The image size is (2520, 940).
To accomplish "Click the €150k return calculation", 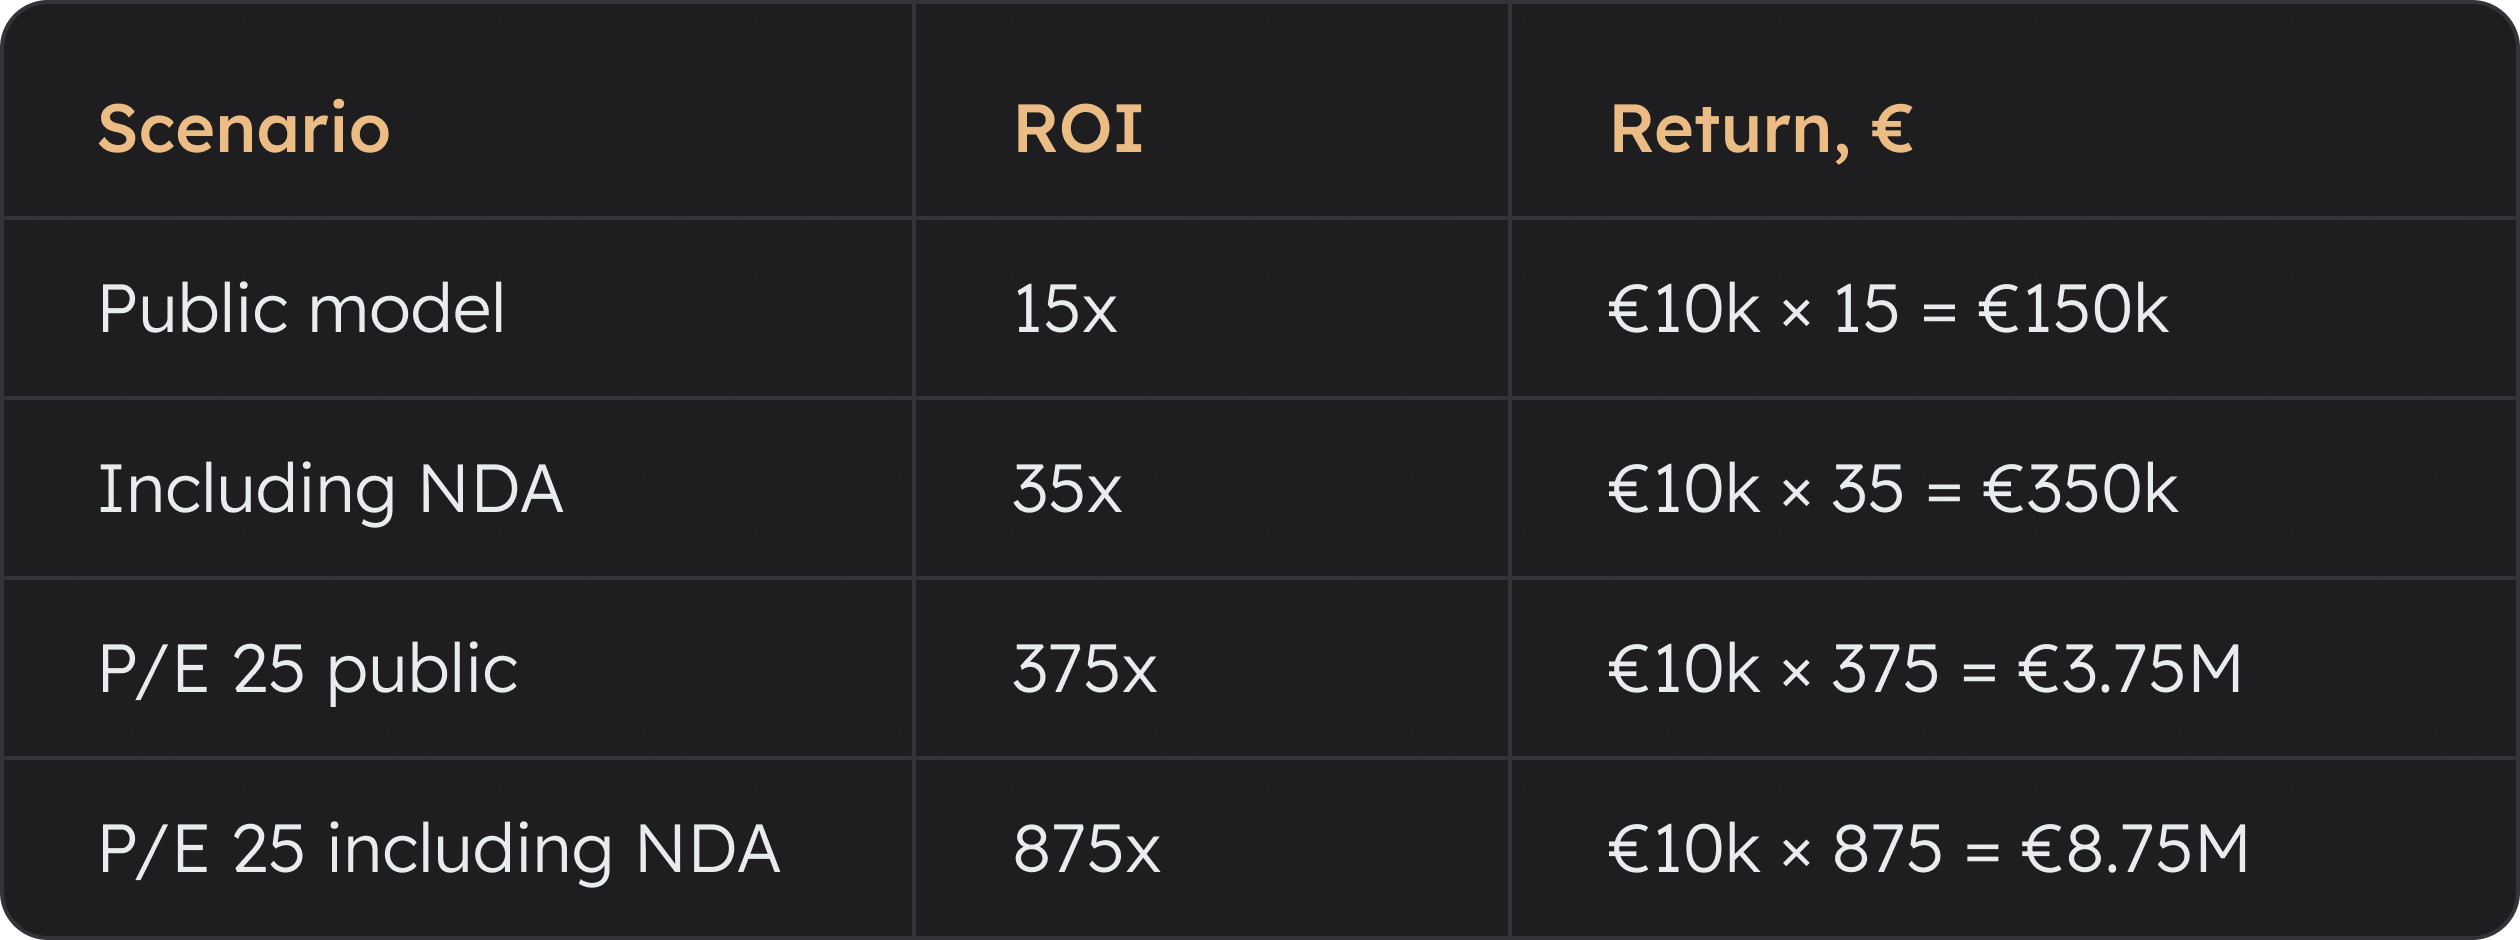I will point(1888,308).
